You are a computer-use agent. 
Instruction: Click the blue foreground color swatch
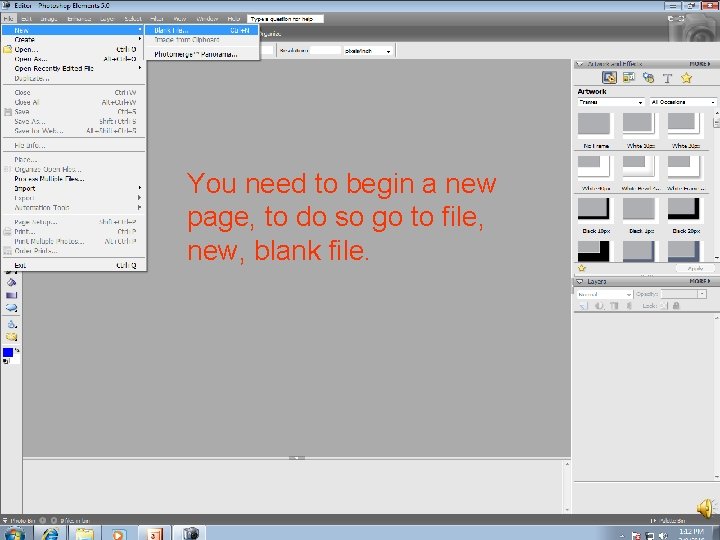tap(8, 352)
